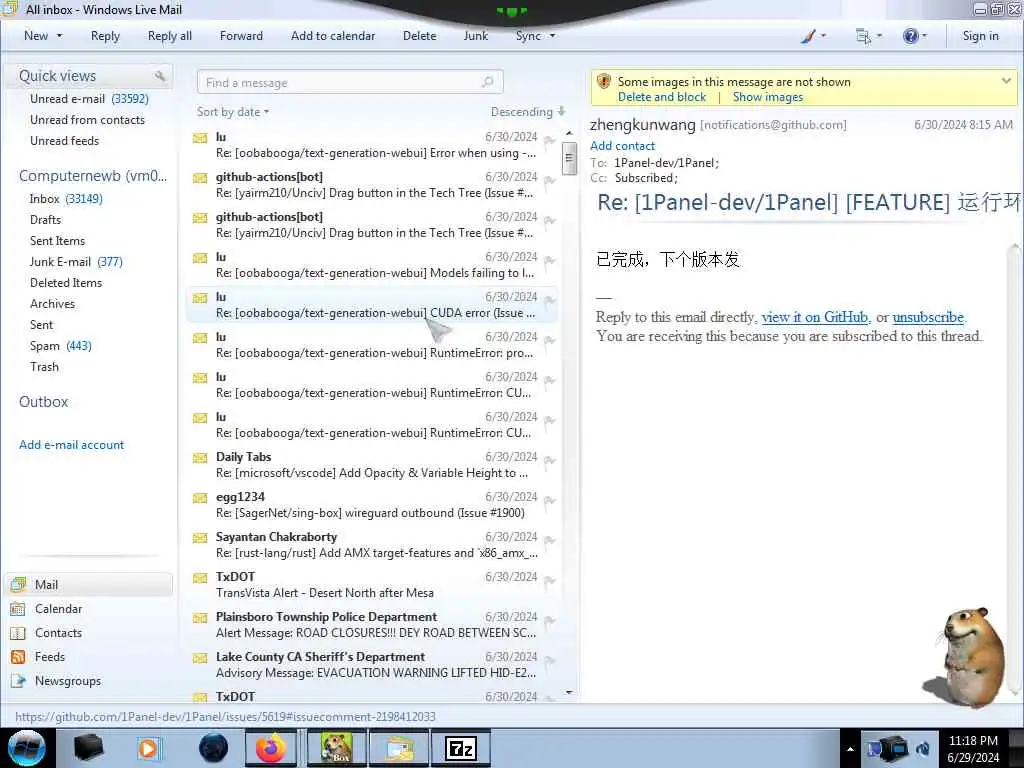Click the hamster Box taskbar icon
The width and height of the screenshot is (1024, 768).
(336, 748)
